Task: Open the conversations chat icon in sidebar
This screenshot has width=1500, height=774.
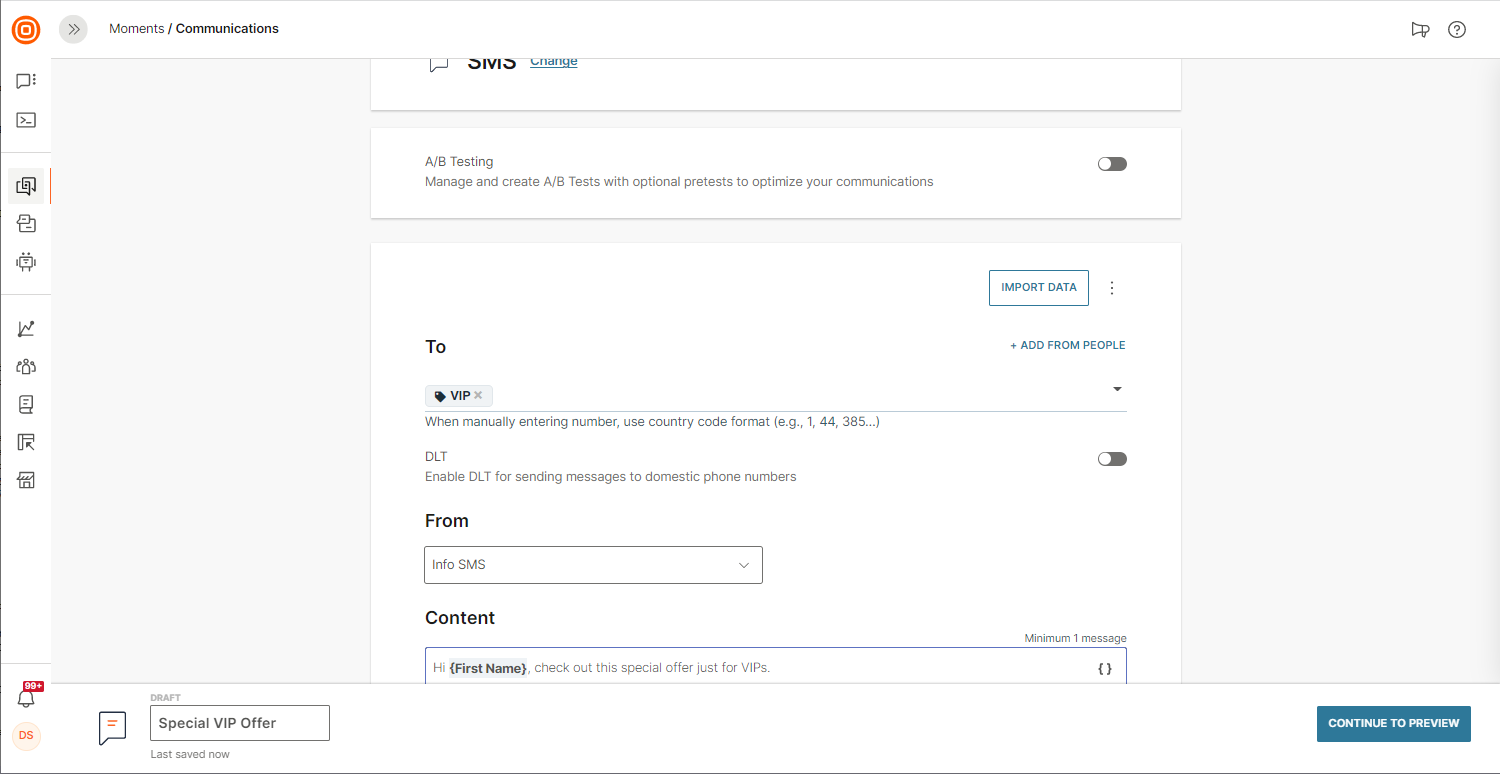Action: pos(26,81)
